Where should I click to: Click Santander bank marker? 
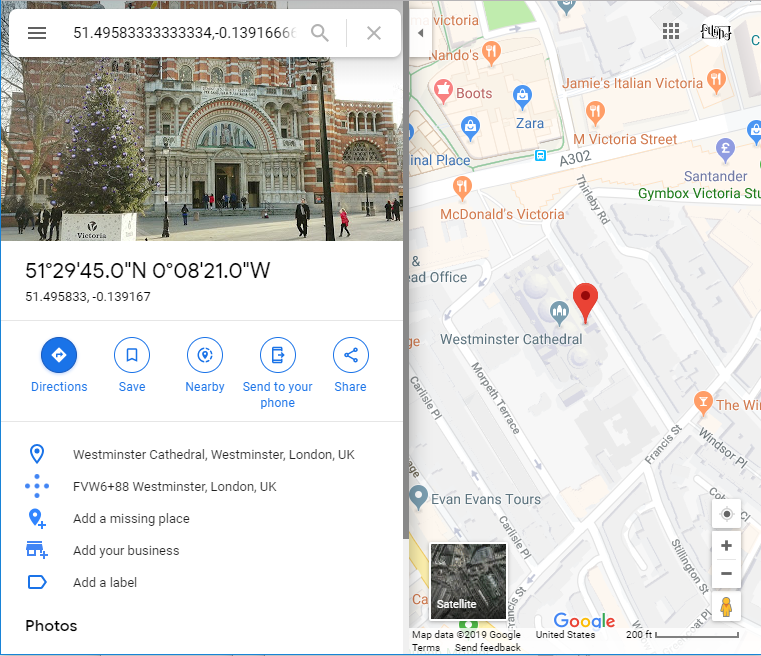coord(725,148)
